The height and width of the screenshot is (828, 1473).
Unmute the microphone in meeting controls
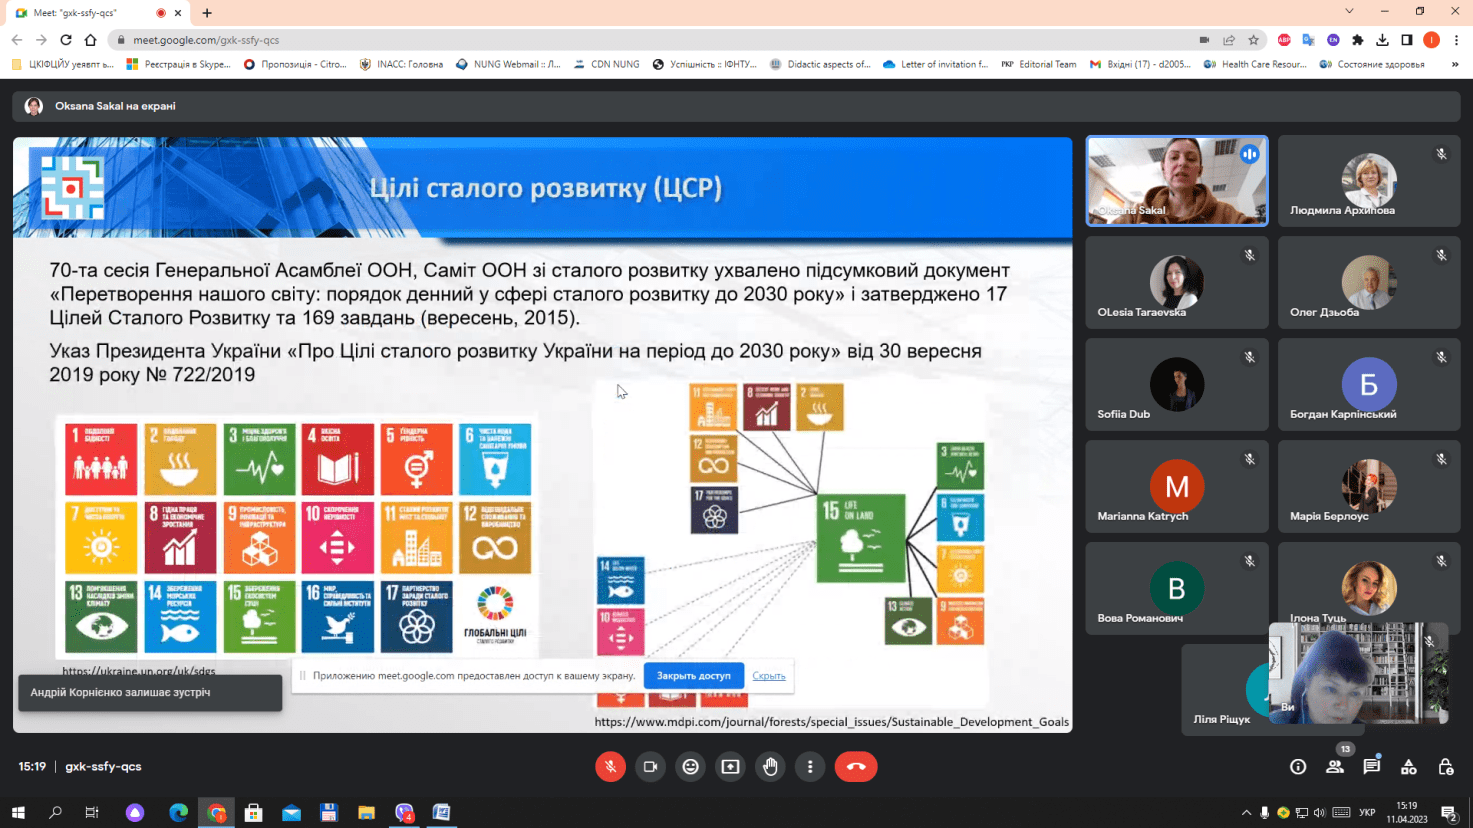click(x=610, y=766)
